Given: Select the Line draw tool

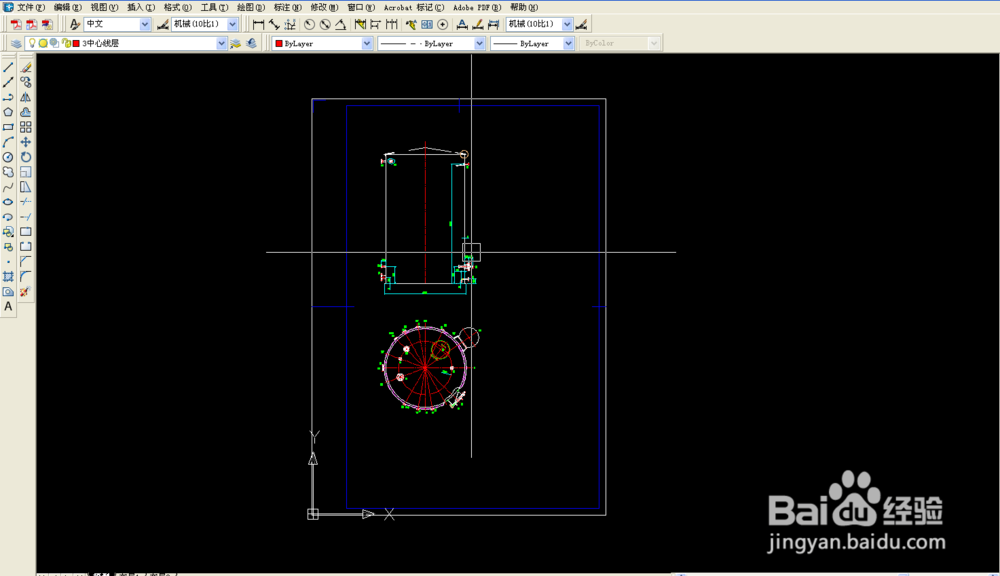Looking at the screenshot, I should [x=8, y=67].
